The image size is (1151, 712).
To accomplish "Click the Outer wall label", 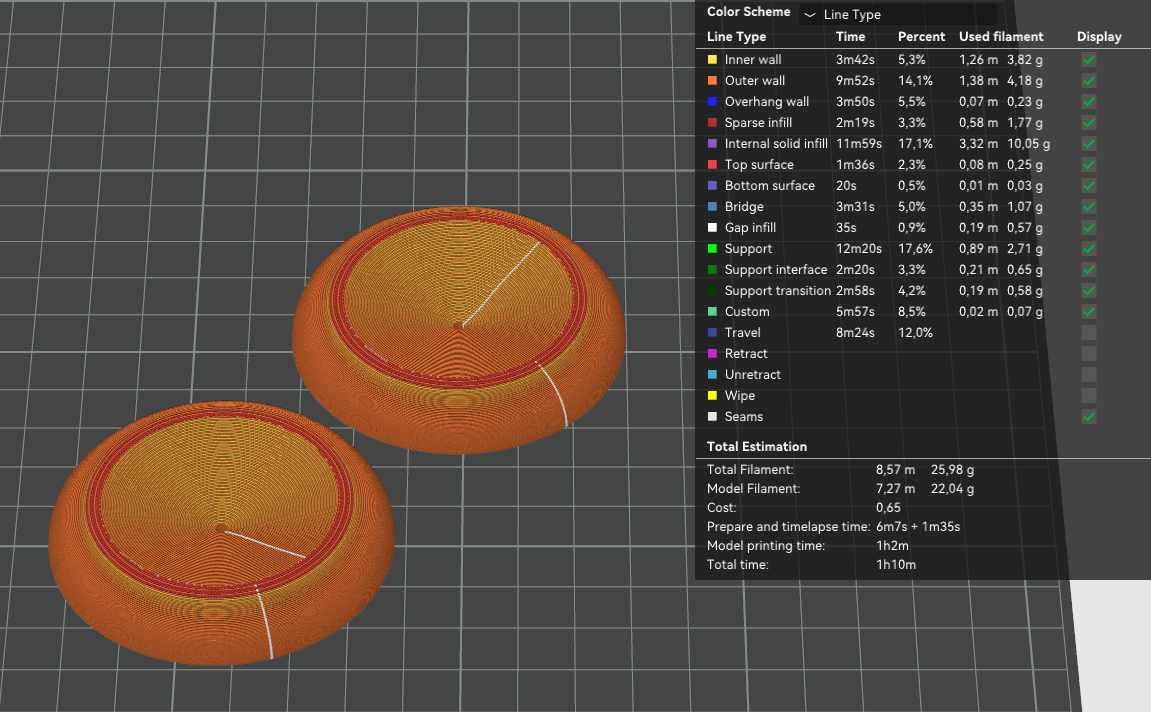I will coord(755,81).
